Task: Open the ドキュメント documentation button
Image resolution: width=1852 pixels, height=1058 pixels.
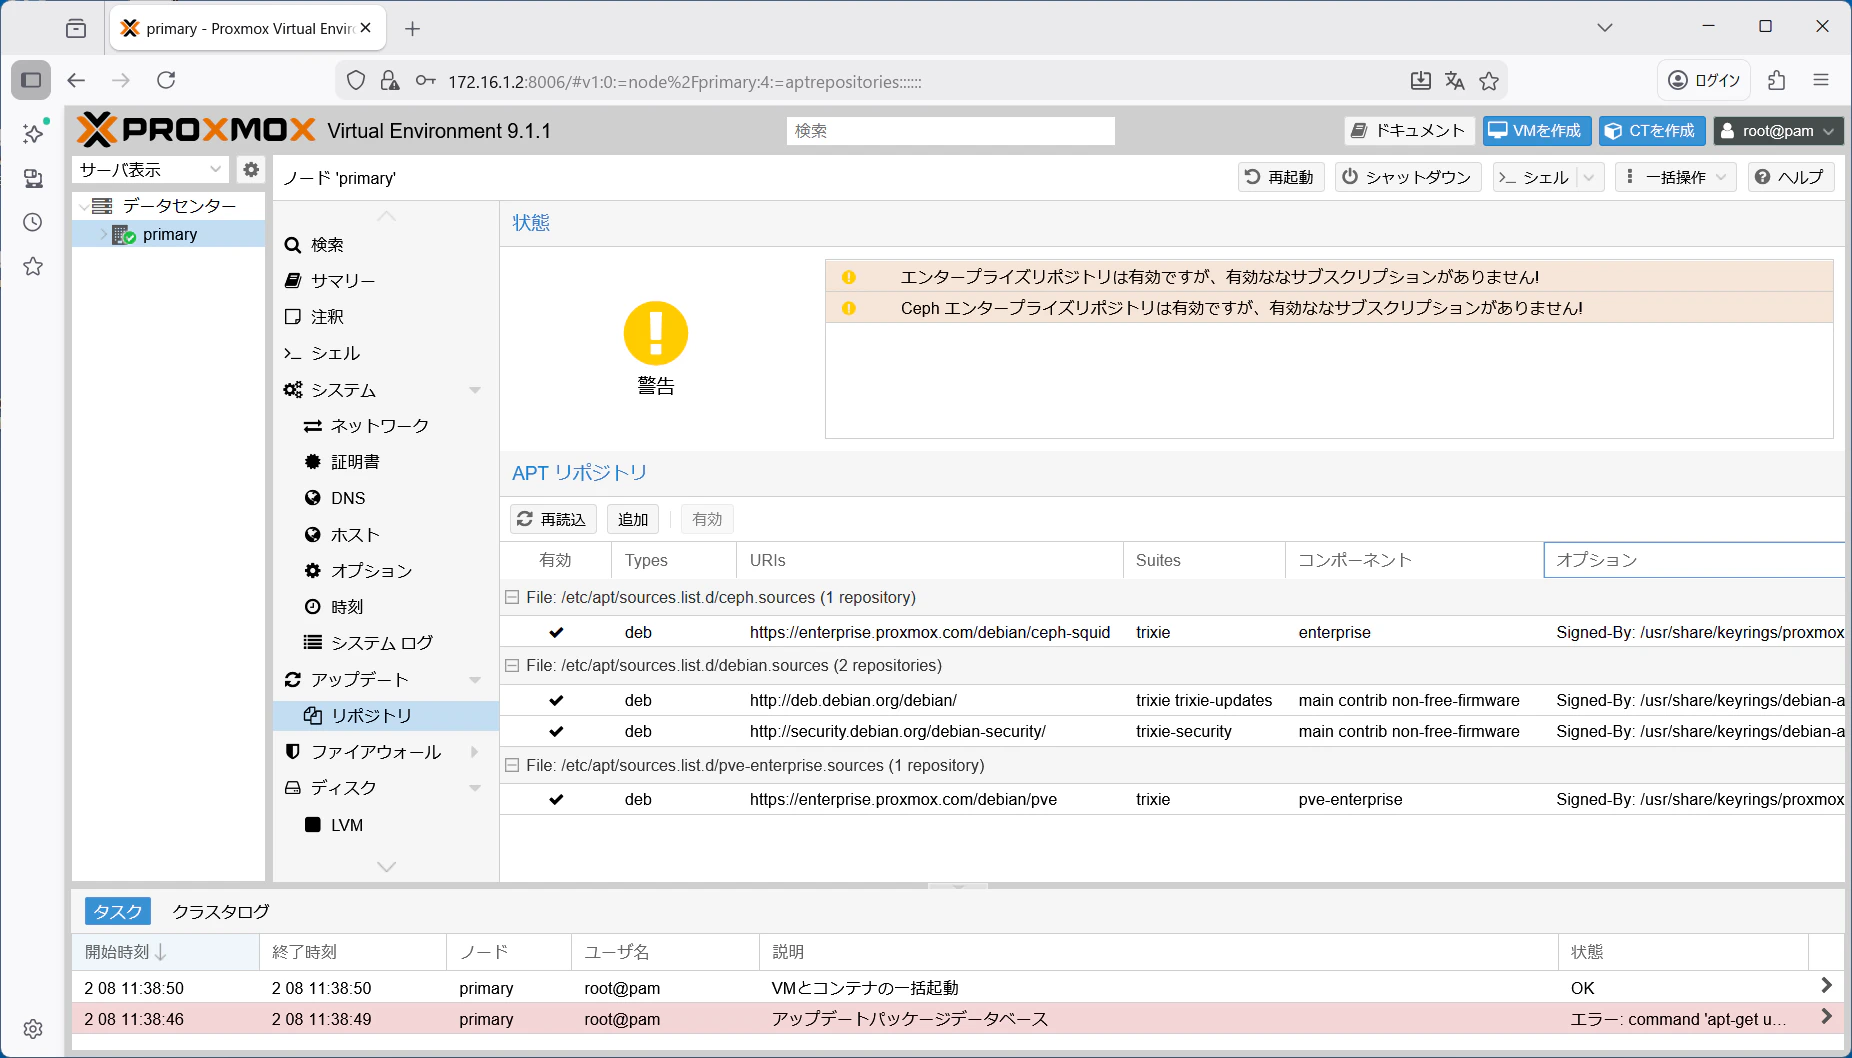Action: coord(1408,131)
